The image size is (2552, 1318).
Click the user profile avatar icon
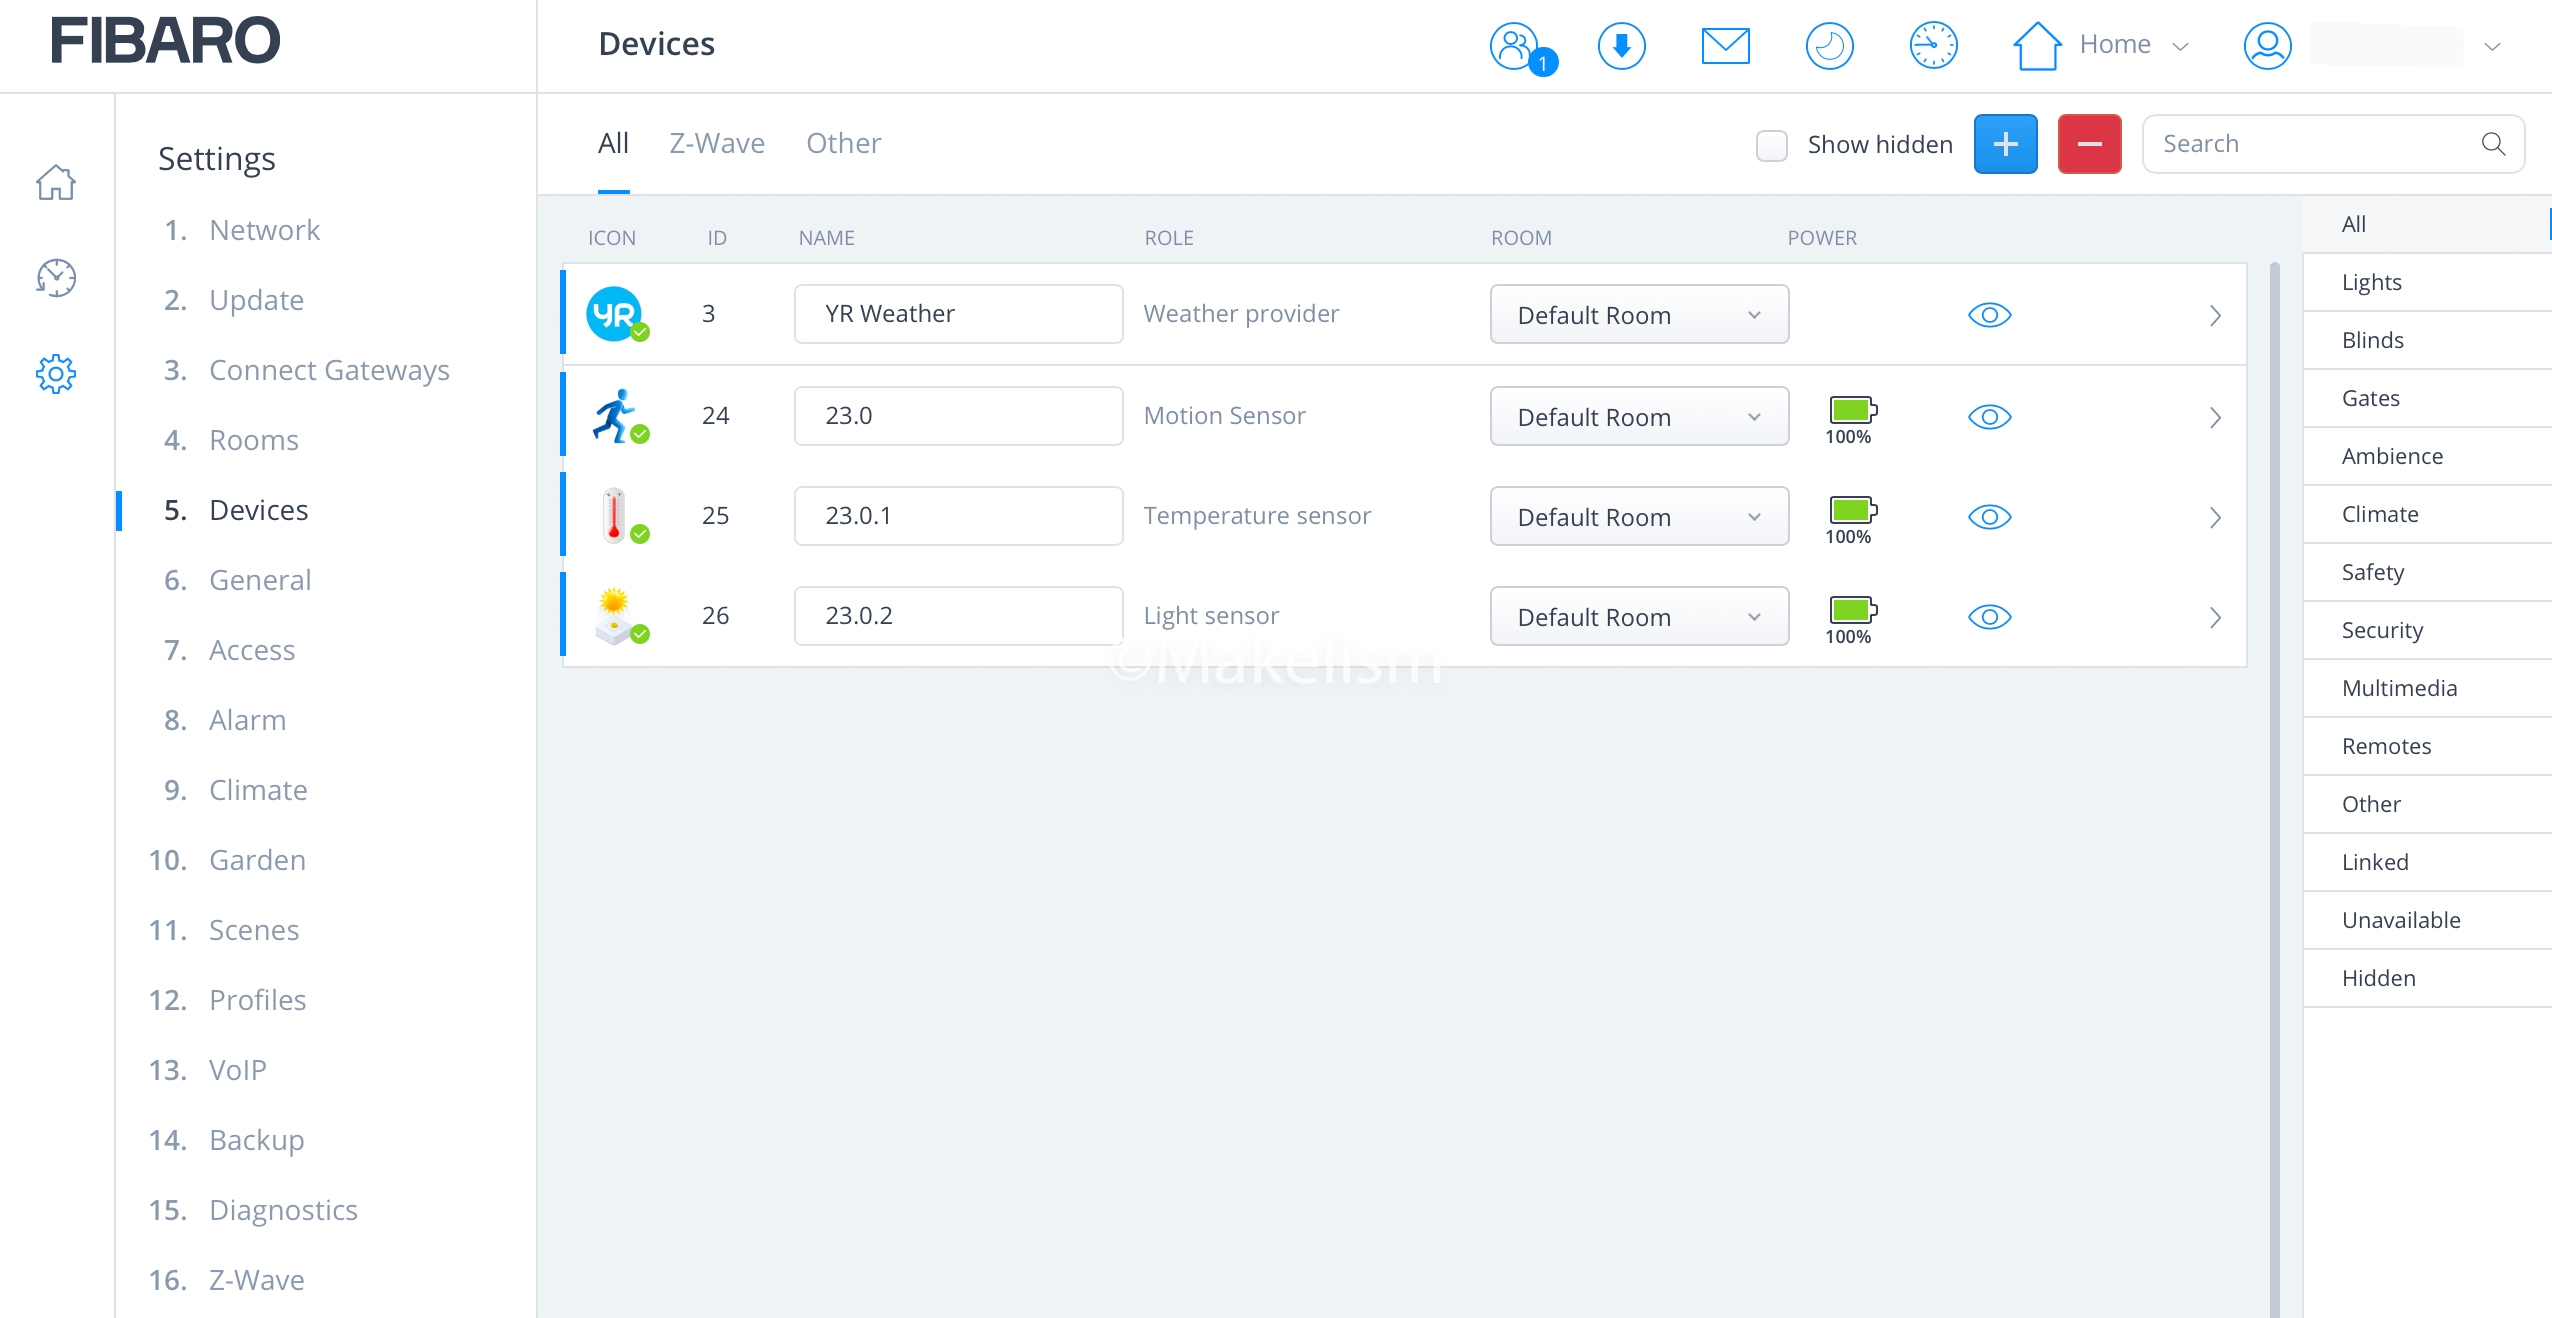pos(2267,46)
